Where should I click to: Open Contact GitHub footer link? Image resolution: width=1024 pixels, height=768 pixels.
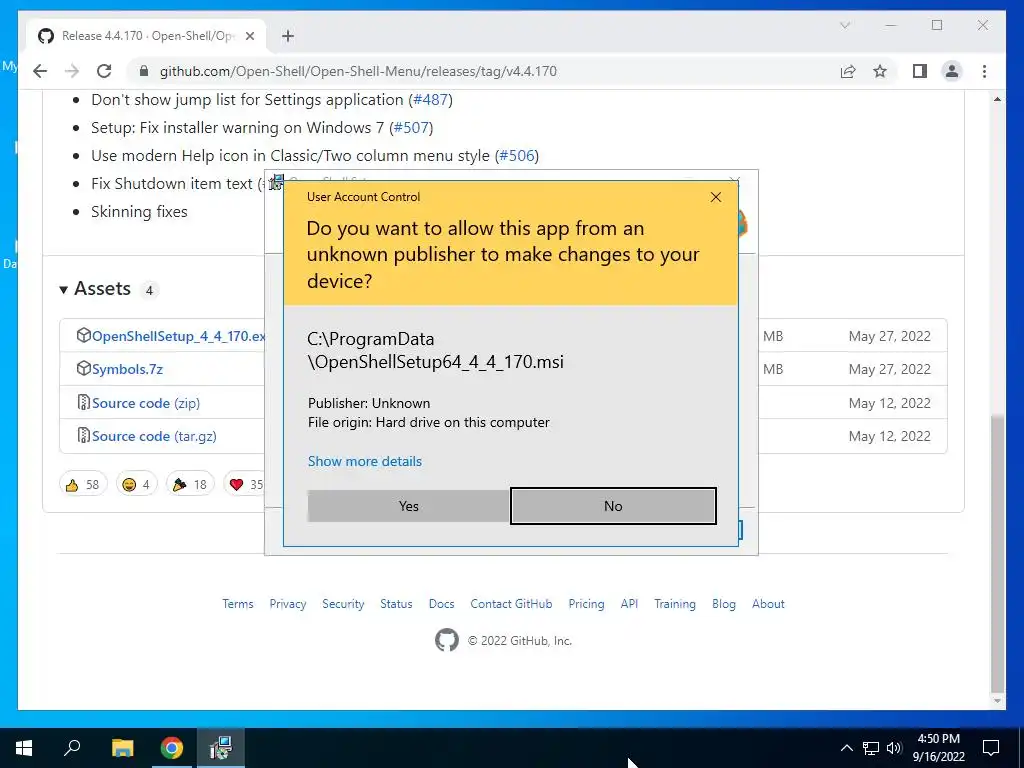pyautogui.click(x=511, y=604)
